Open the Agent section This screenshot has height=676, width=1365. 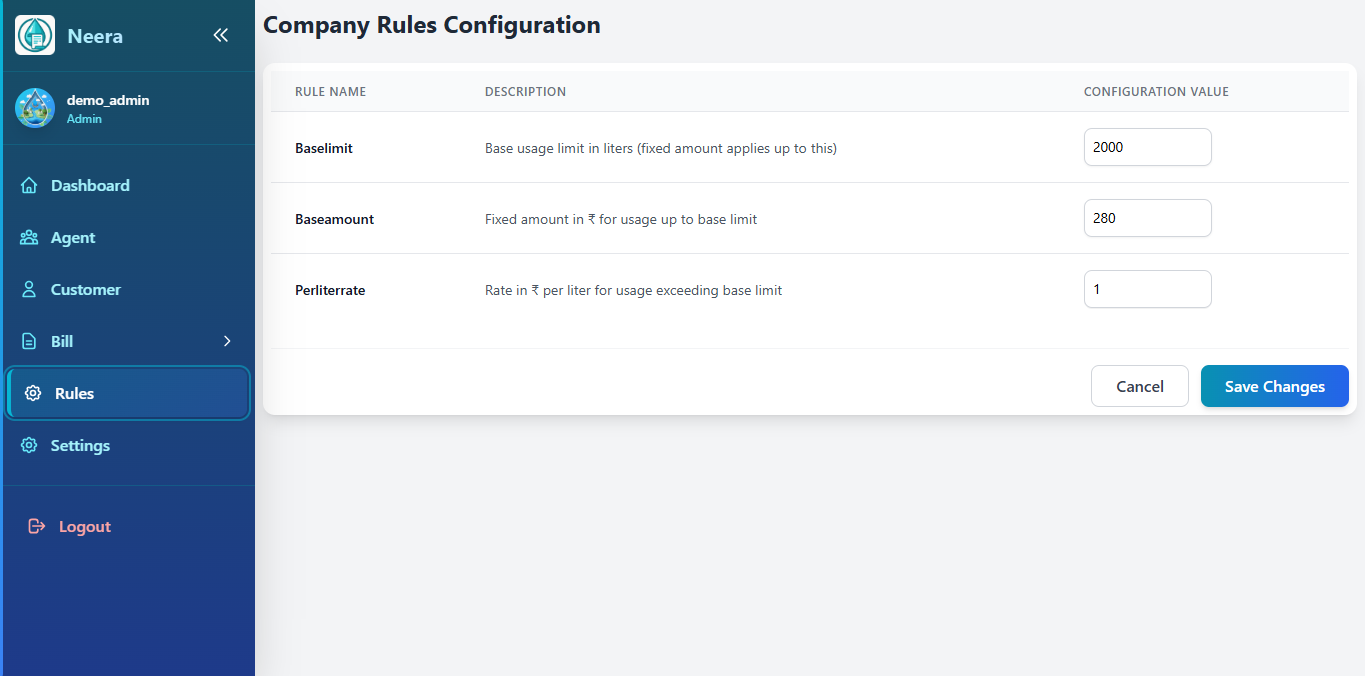pyautogui.click(x=73, y=238)
